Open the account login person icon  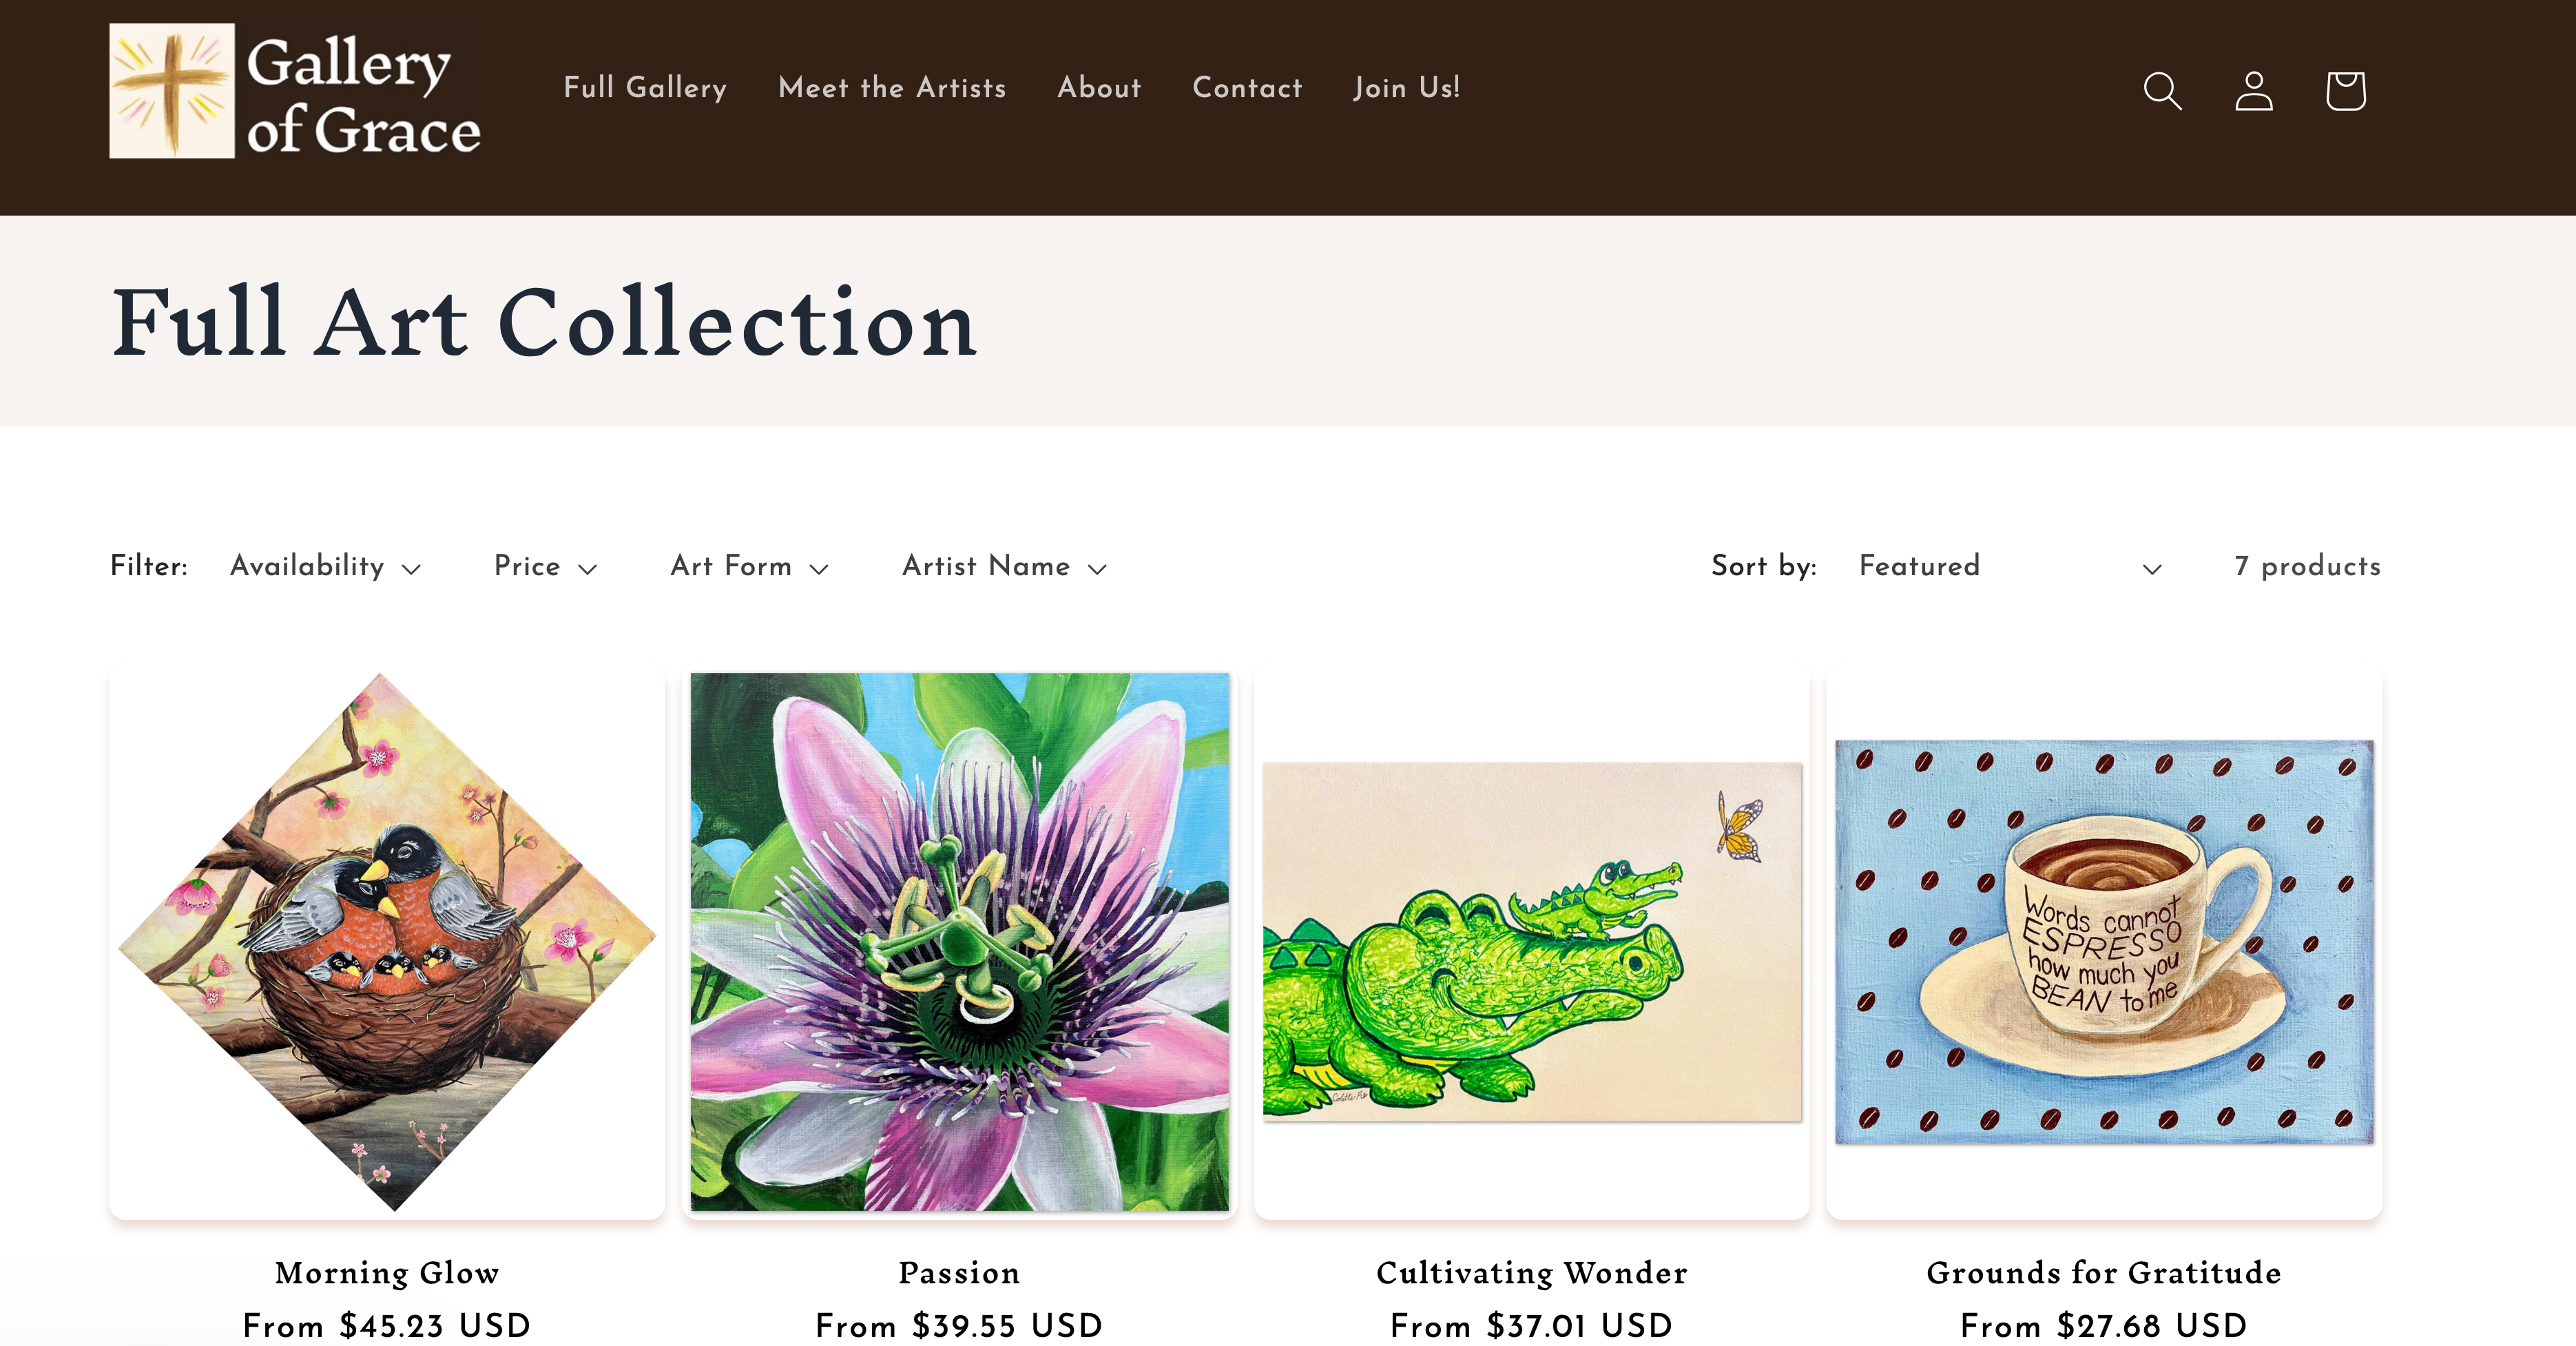click(2254, 91)
